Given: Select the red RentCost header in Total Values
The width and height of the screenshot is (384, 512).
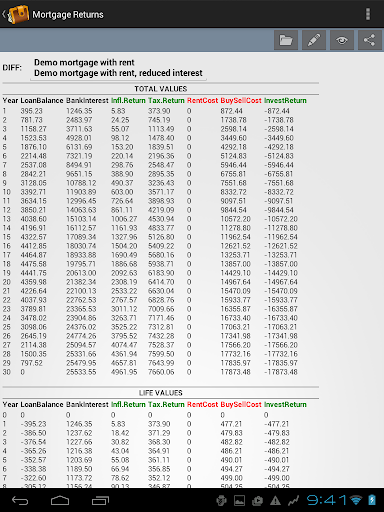Looking at the screenshot, I should pyautogui.click(x=202, y=101).
